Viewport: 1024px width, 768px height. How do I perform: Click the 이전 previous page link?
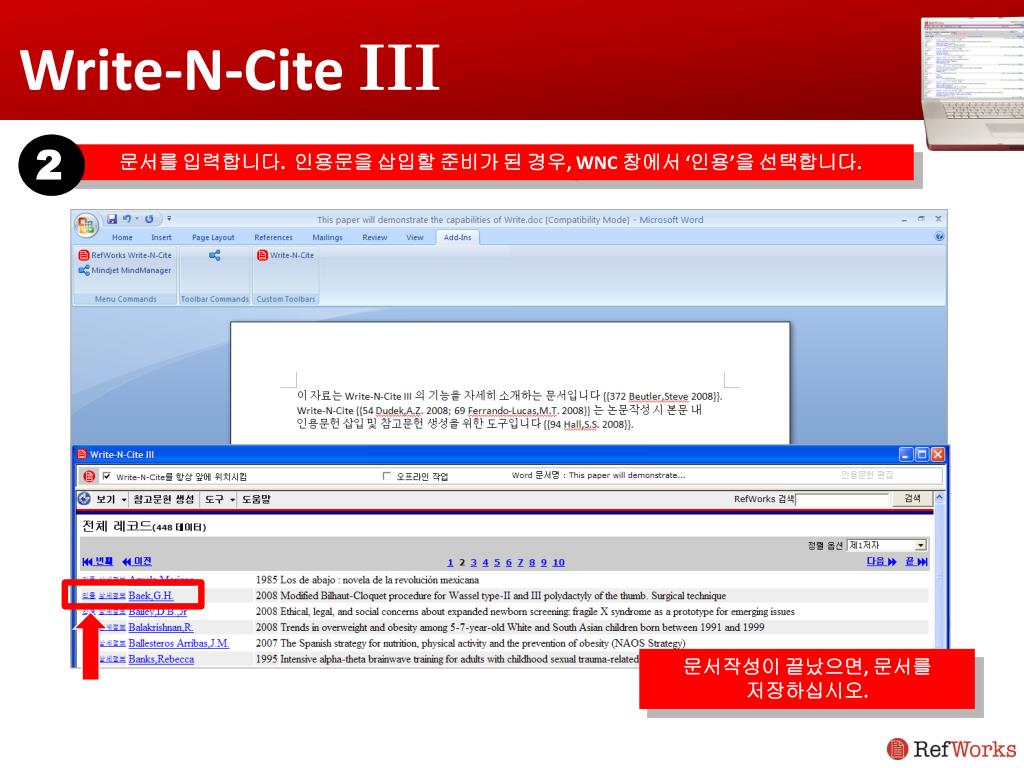point(137,562)
